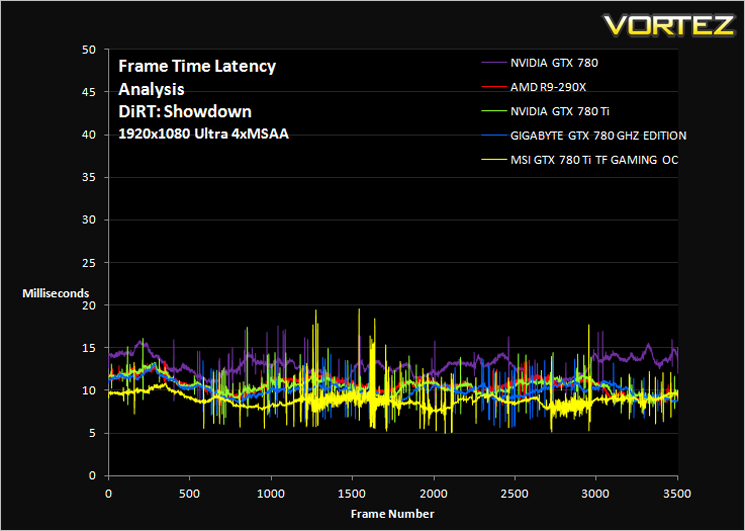The height and width of the screenshot is (531, 745).
Task: Click the Milliseconds axis label
Action: [56, 294]
